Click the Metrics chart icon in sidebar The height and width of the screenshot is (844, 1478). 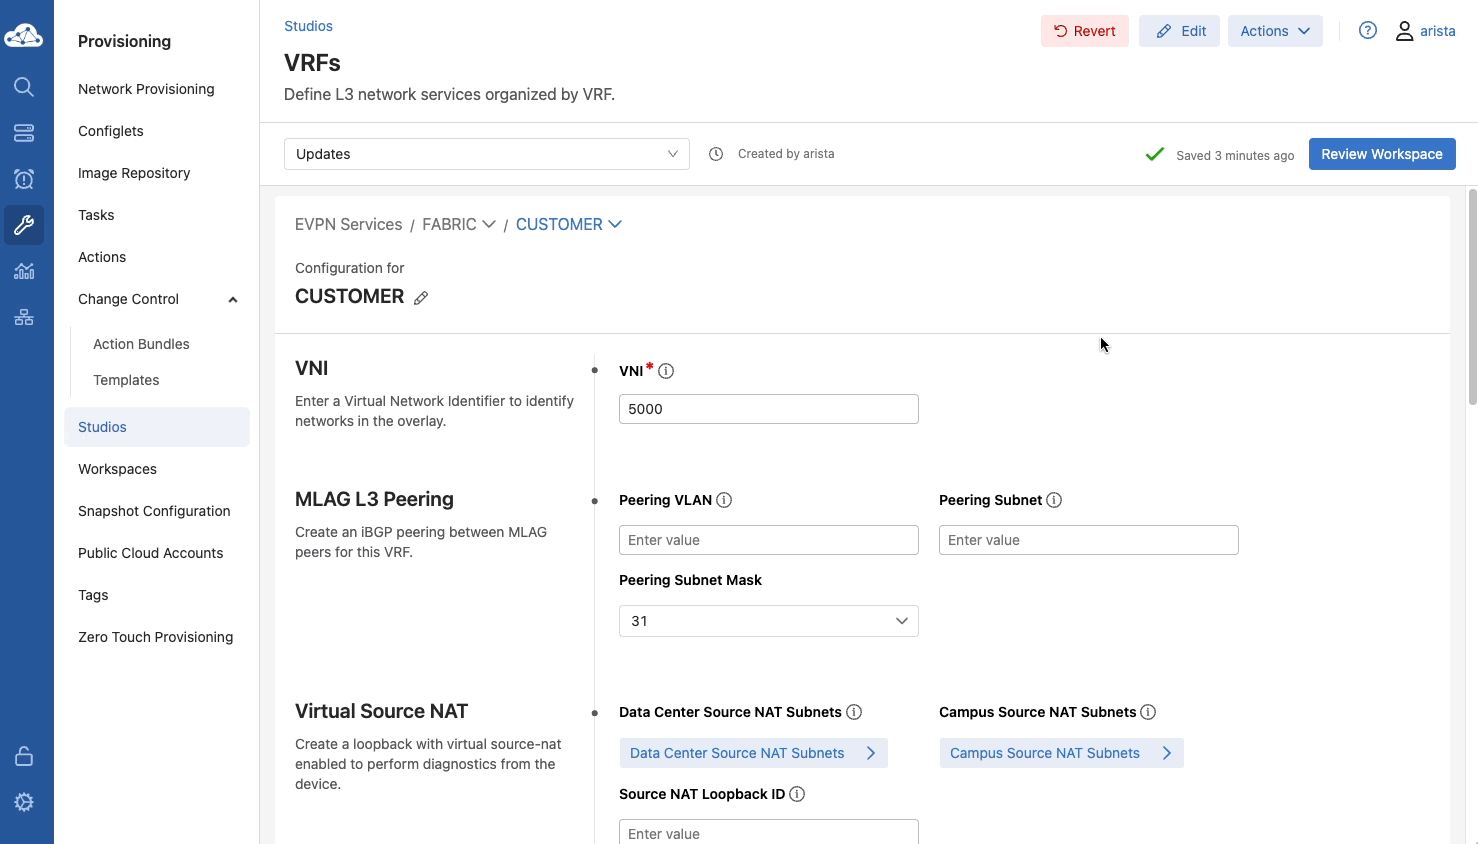[x=24, y=271]
